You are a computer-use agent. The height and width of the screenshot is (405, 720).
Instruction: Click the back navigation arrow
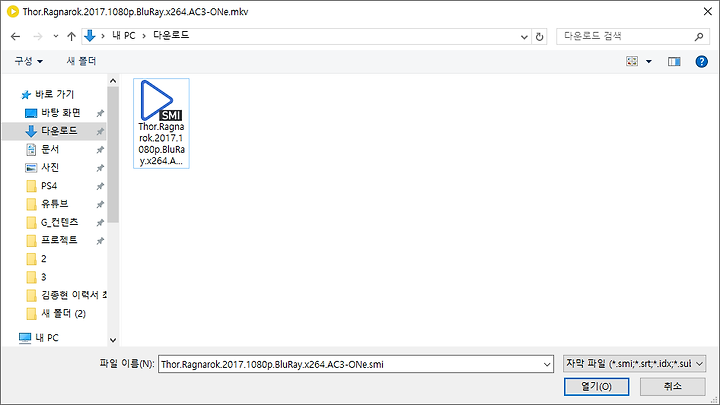(15, 36)
